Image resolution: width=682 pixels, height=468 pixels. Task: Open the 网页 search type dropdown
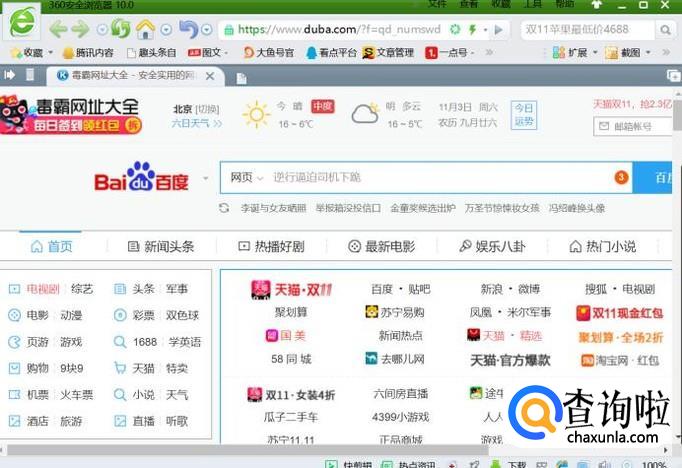point(247,177)
